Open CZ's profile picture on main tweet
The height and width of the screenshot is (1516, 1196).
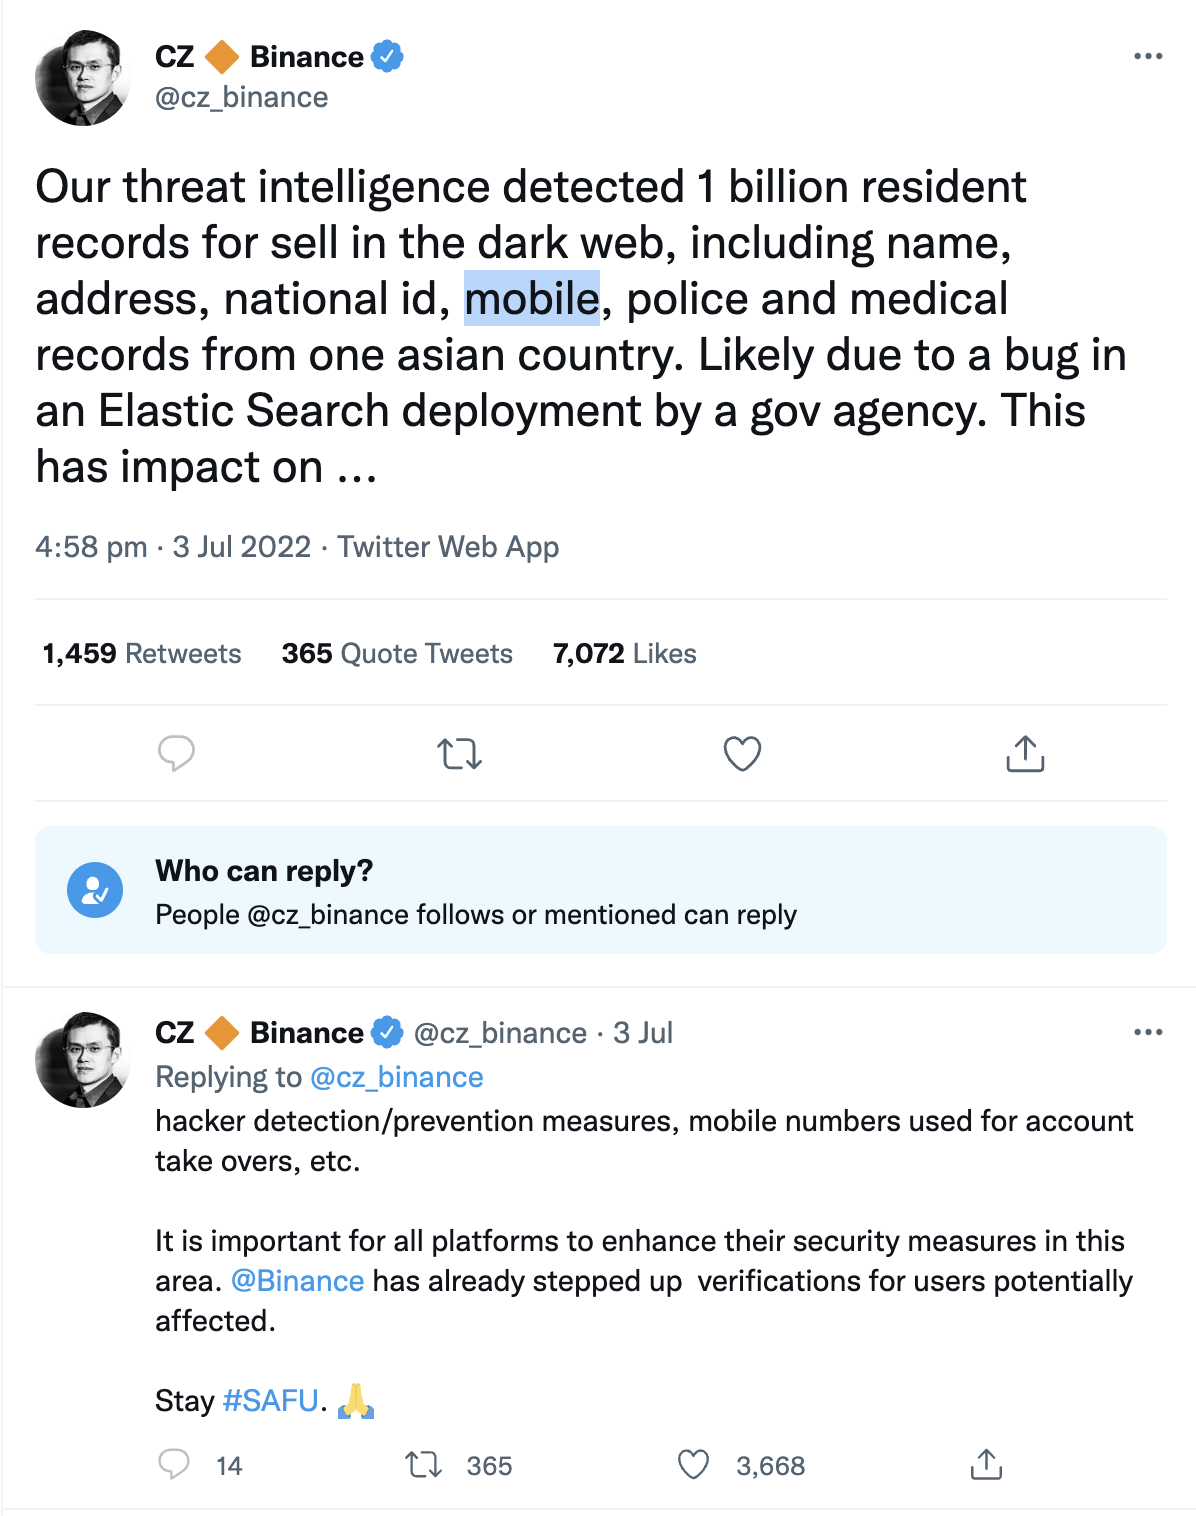click(82, 78)
